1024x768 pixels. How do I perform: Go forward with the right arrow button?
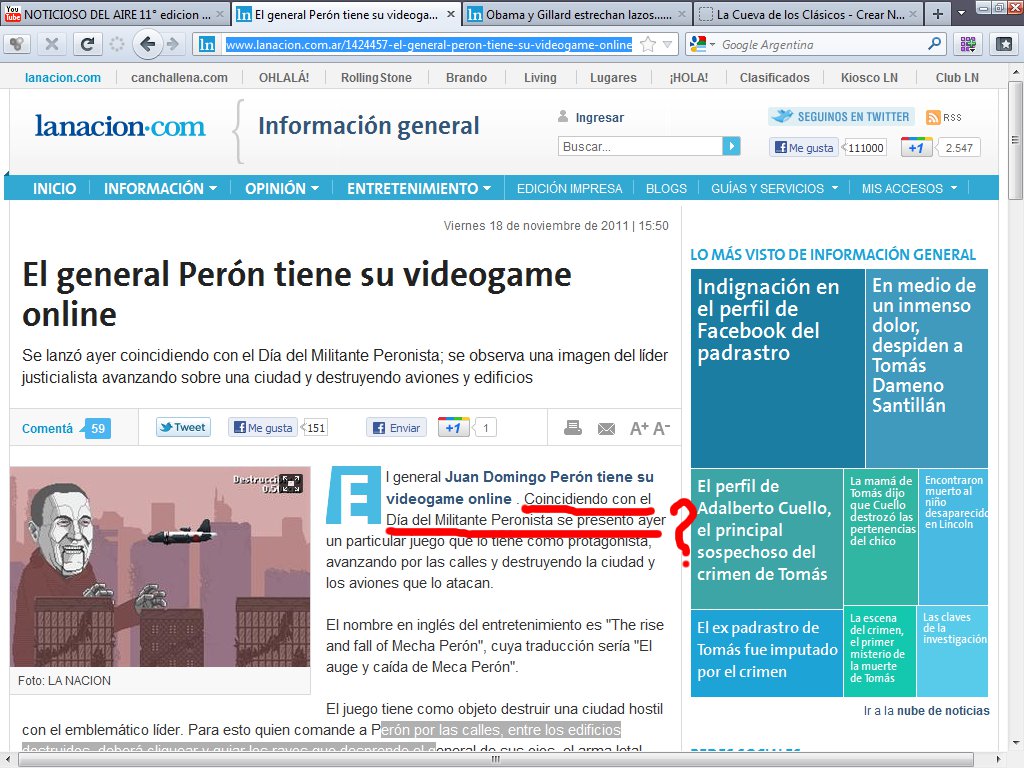[173, 44]
